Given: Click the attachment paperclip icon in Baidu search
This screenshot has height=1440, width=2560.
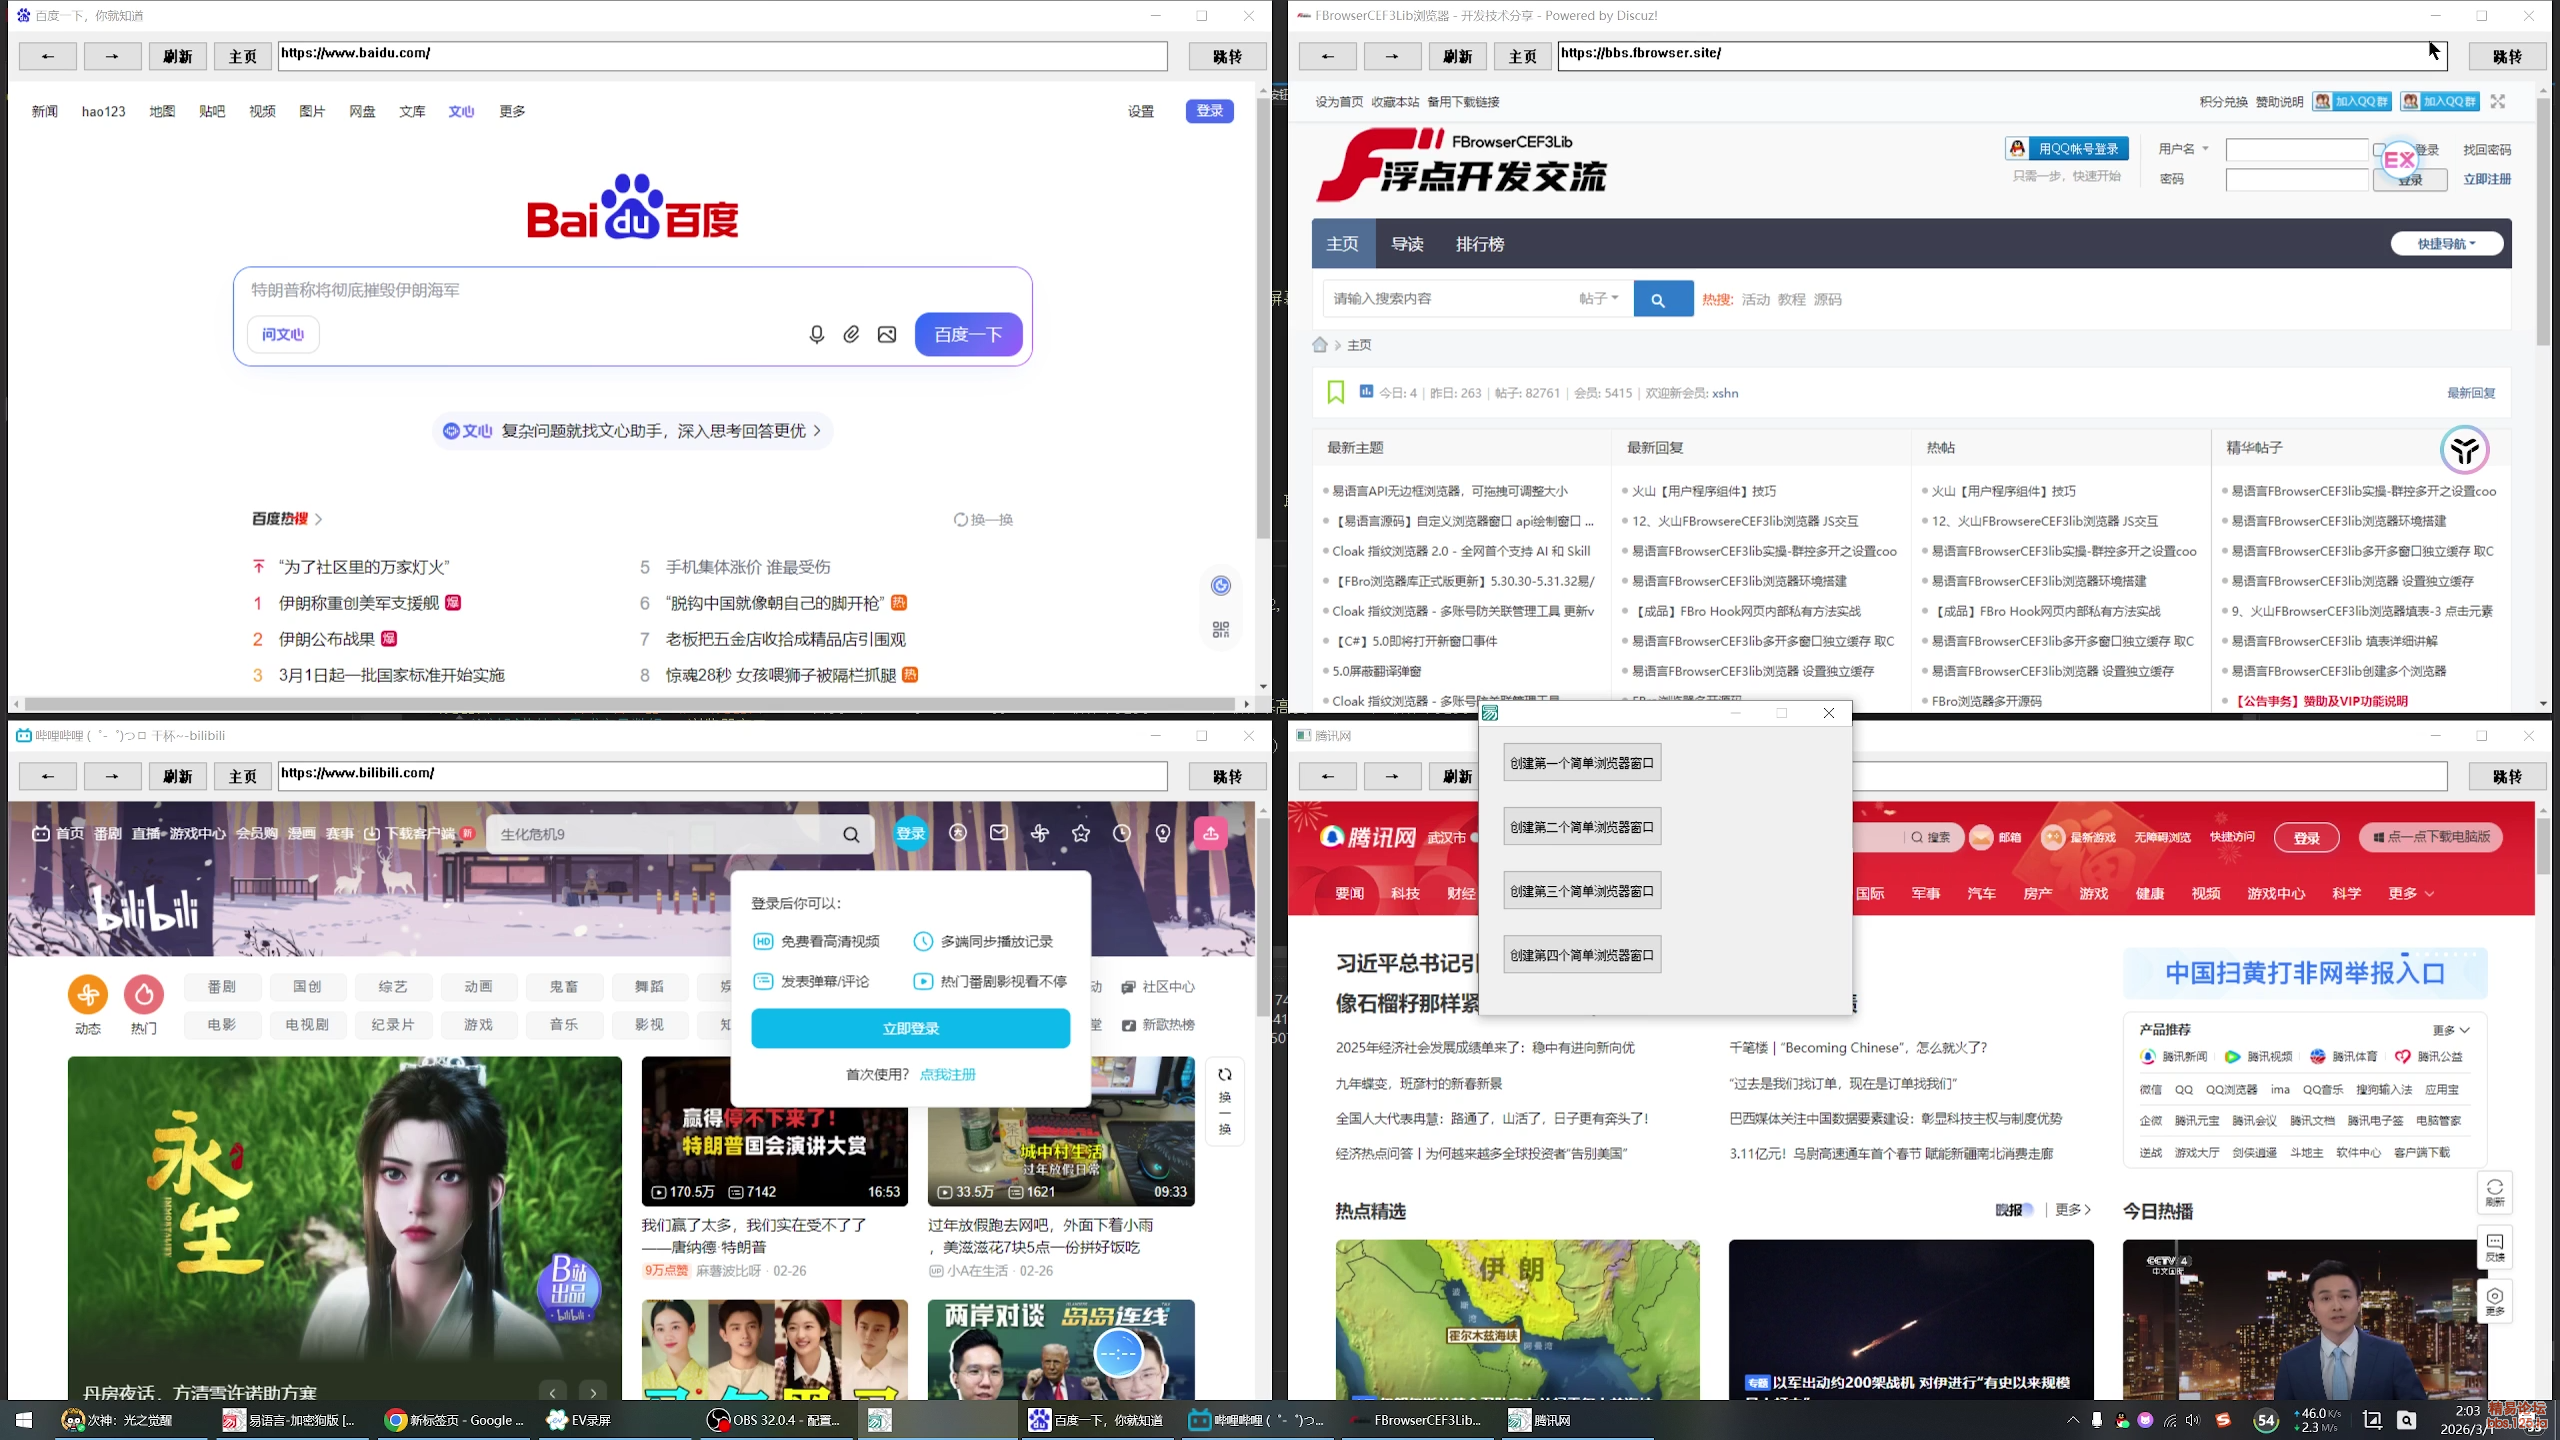Looking at the screenshot, I should point(851,334).
